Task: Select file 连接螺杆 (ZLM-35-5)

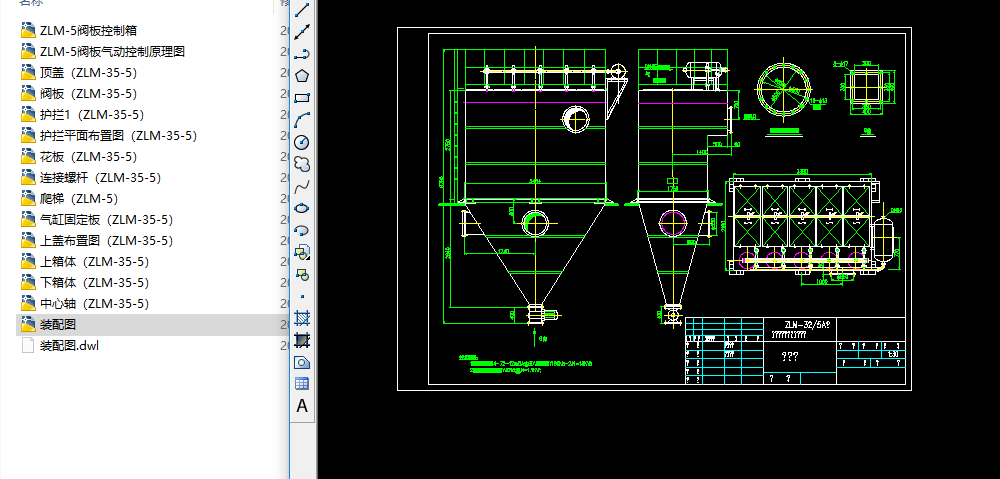Action: point(100,178)
